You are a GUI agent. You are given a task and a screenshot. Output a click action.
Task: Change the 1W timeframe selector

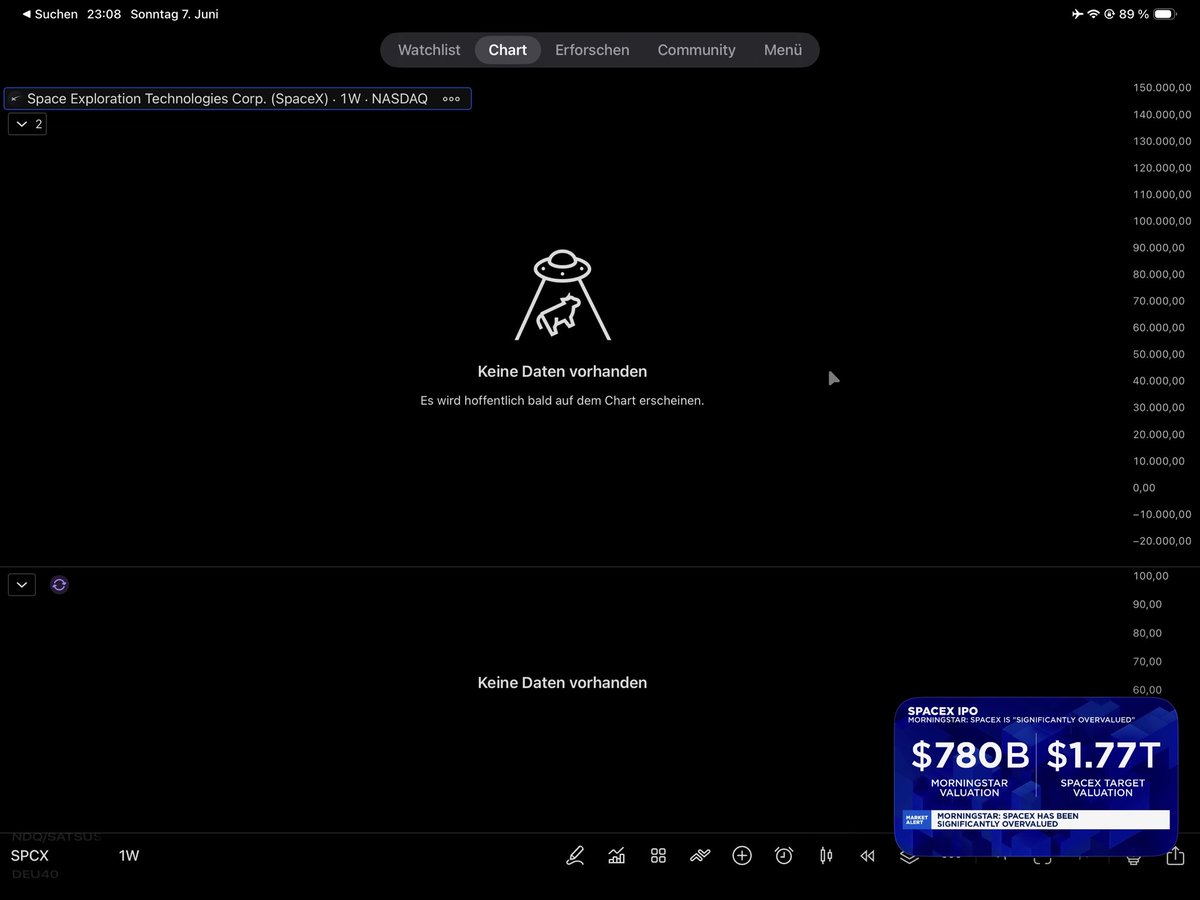click(x=129, y=856)
